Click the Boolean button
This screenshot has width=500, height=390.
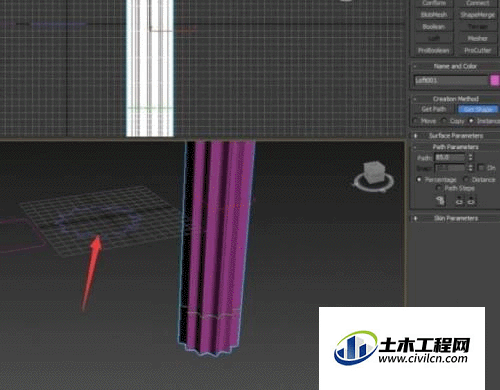point(433,27)
